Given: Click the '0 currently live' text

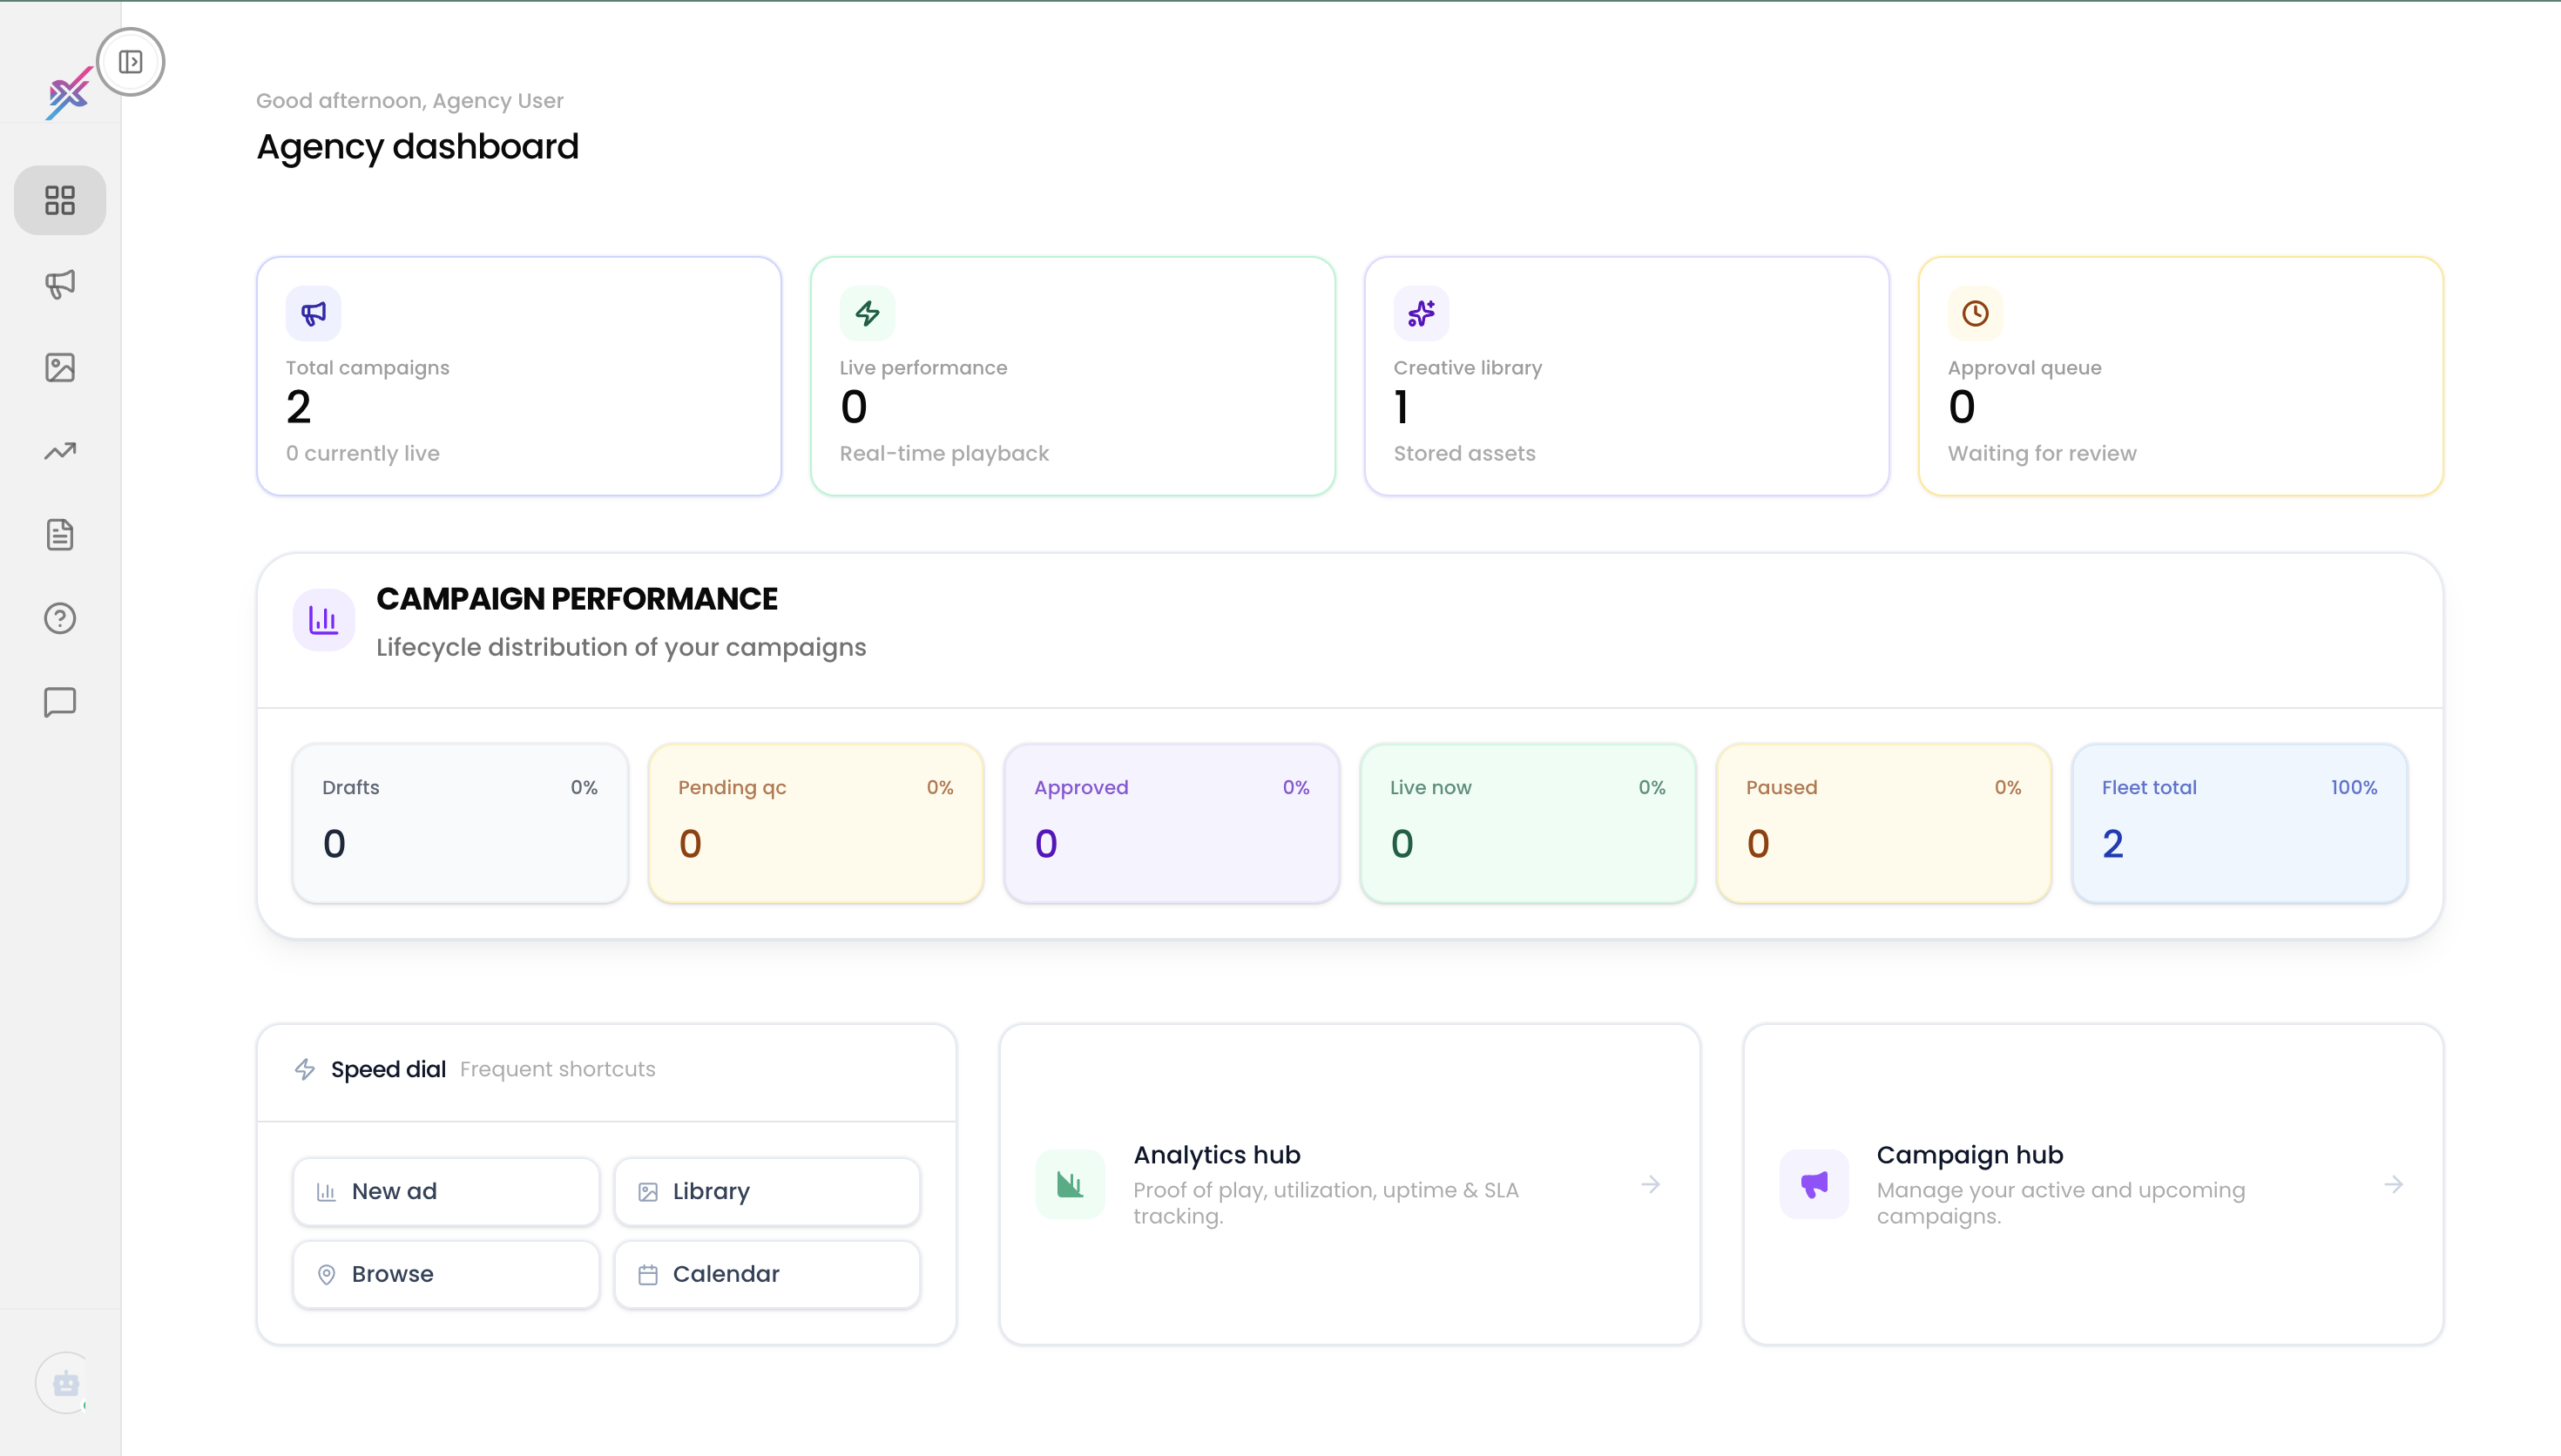Looking at the screenshot, I should click(x=363, y=454).
